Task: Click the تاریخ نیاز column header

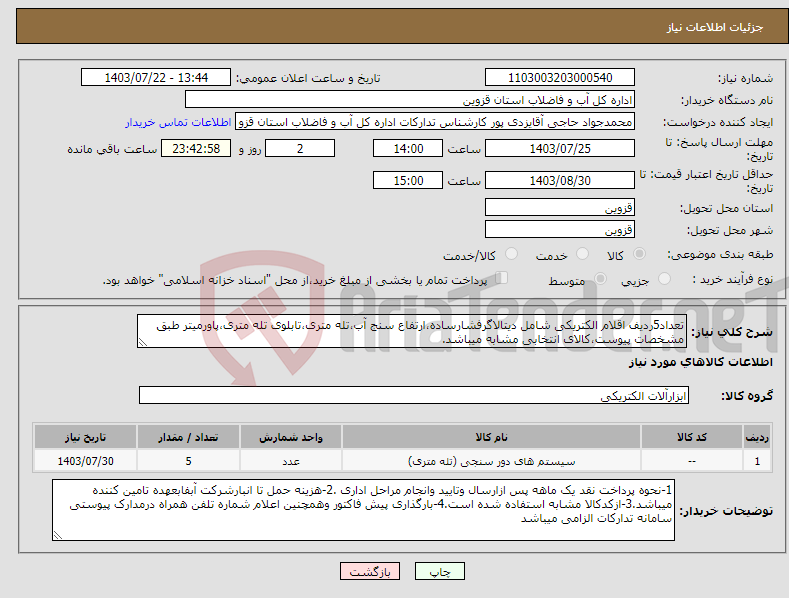Action: point(86,437)
